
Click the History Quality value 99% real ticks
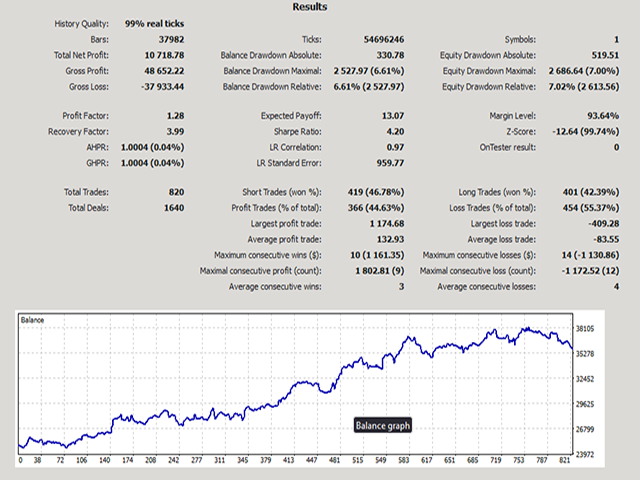154,24
